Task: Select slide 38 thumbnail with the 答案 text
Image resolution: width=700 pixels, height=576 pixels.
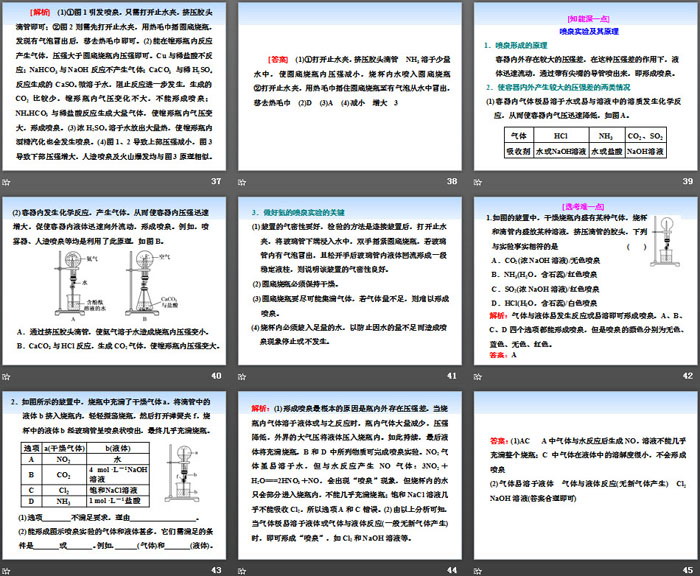Action: click(x=350, y=85)
